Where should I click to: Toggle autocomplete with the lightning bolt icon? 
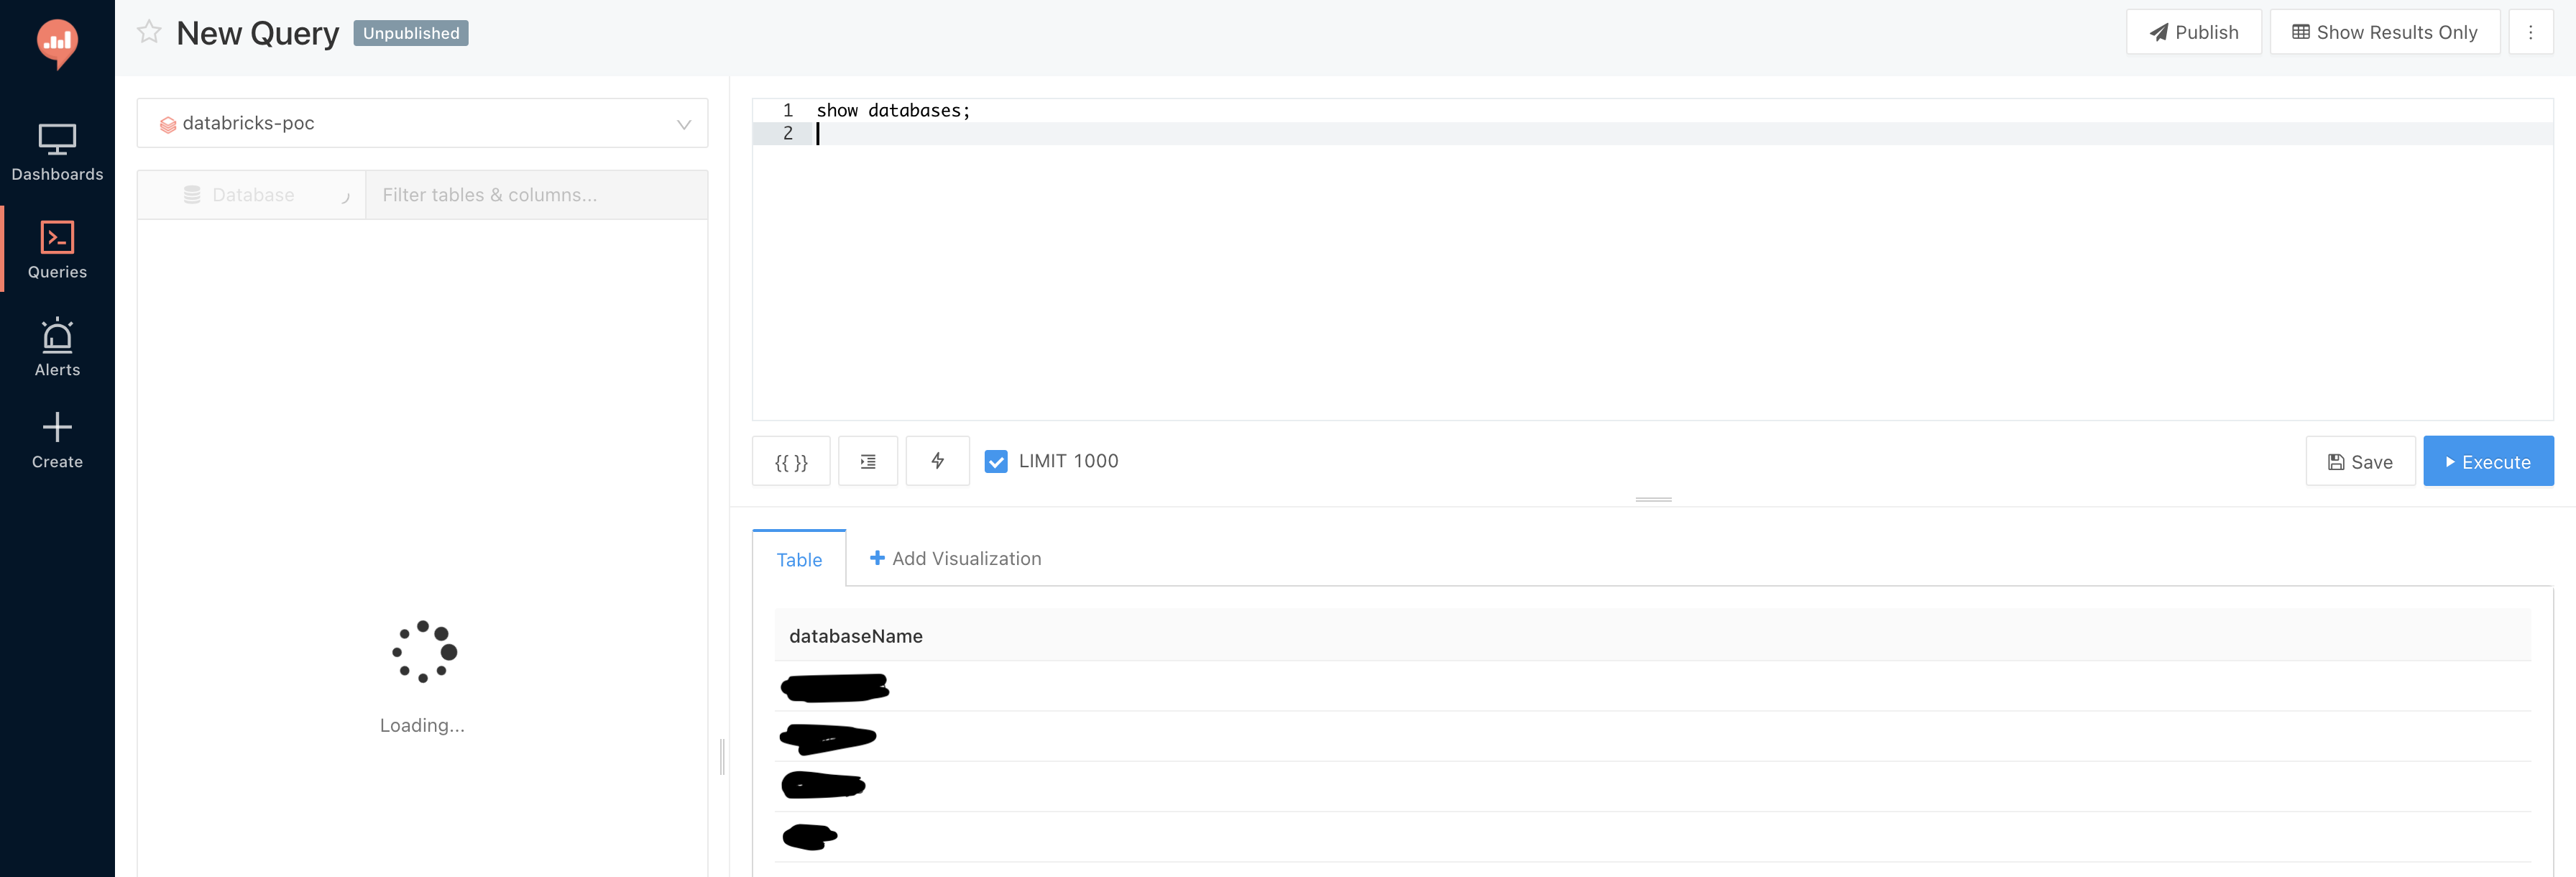coord(937,461)
